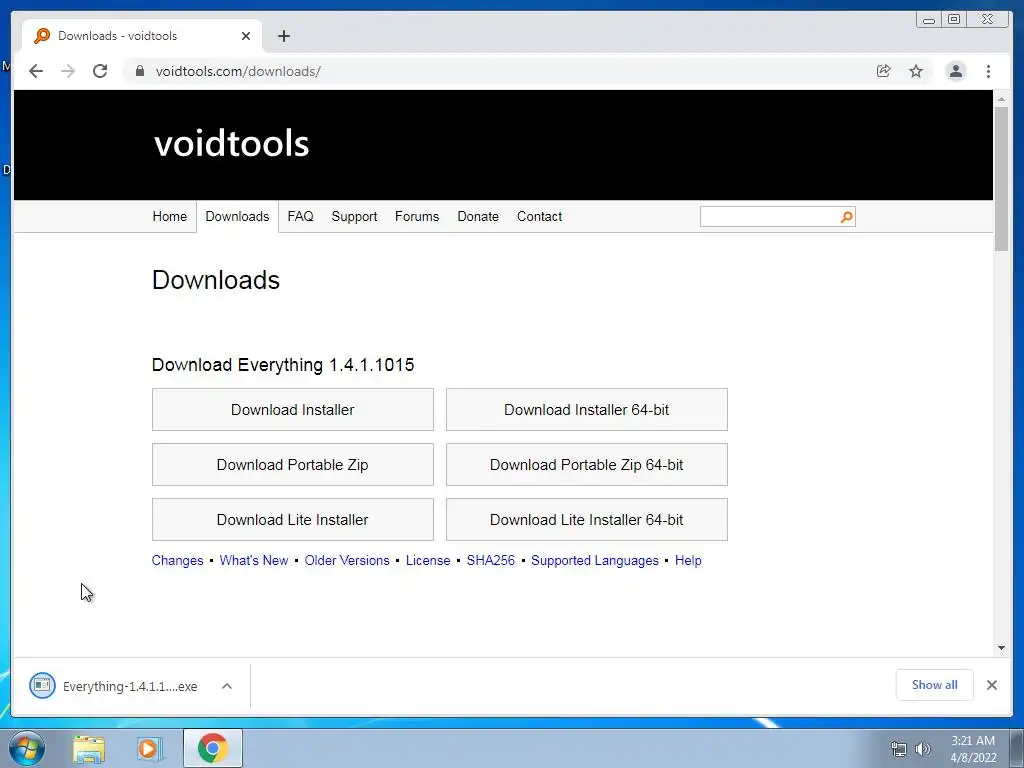
Task: Click Download Lite Installer 64-bit
Action: coord(586,519)
